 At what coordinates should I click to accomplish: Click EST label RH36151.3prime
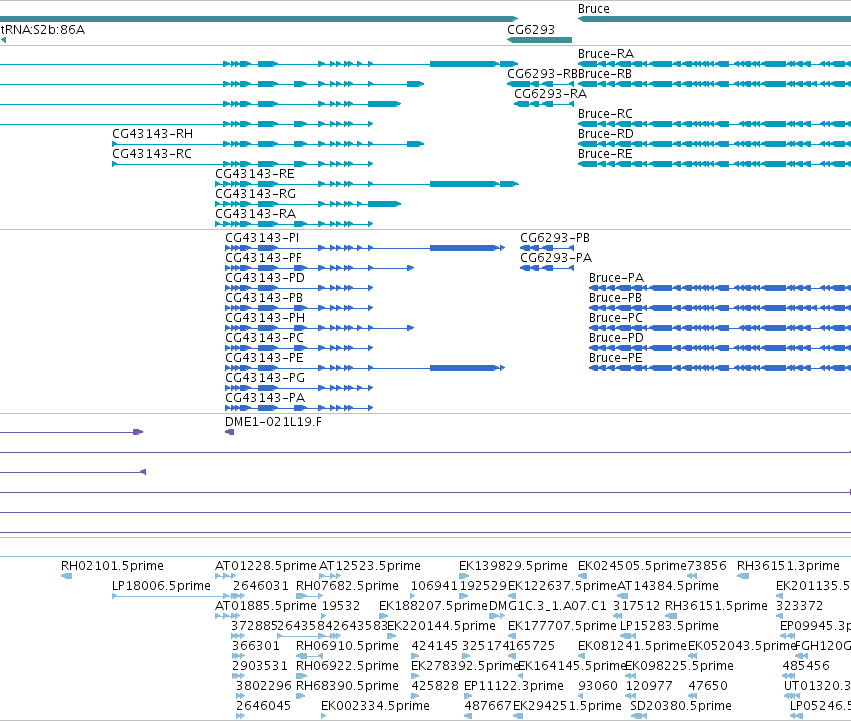click(x=788, y=566)
